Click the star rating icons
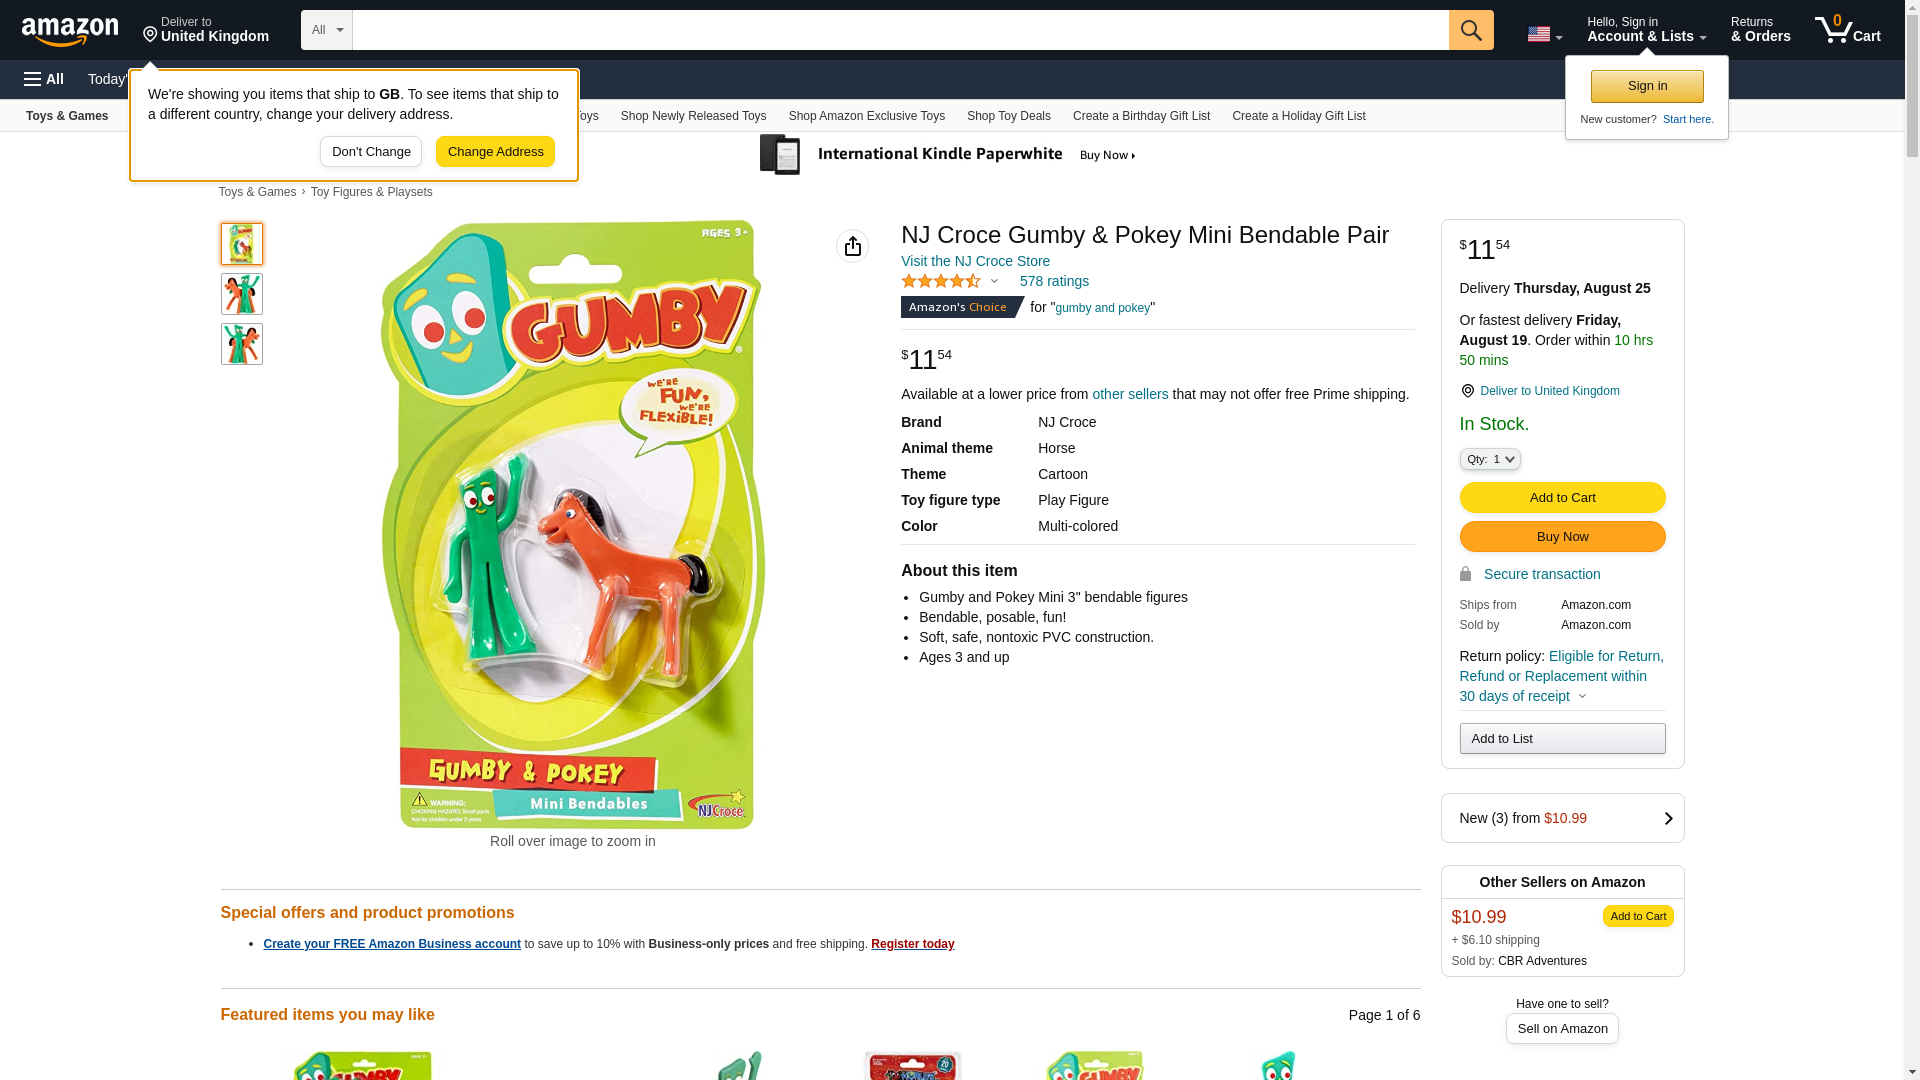1920x1080 pixels. coord(941,282)
